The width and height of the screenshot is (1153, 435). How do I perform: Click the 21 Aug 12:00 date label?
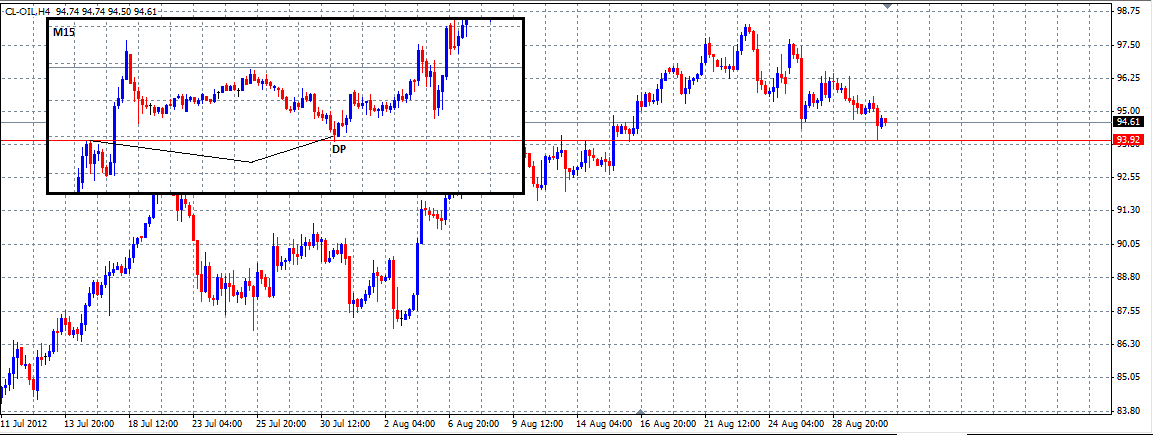734,424
